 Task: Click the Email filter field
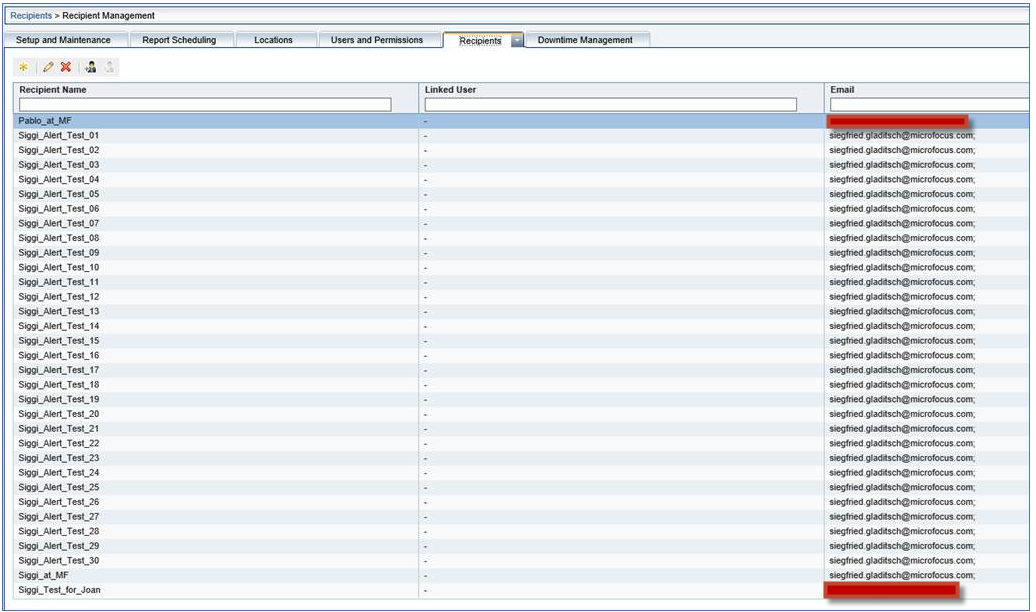930,103
